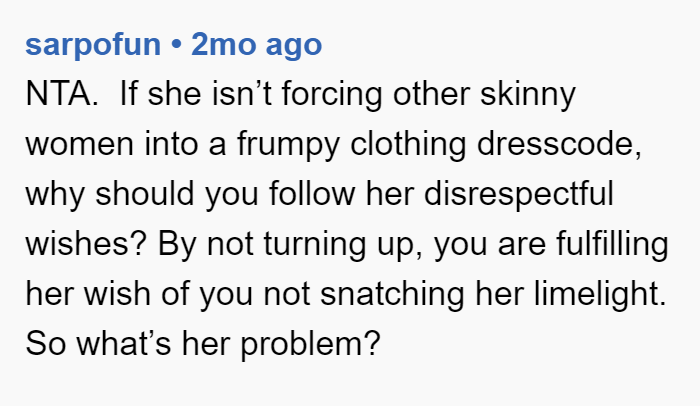Click the NTA verdict at comment start

click(62, 94)
